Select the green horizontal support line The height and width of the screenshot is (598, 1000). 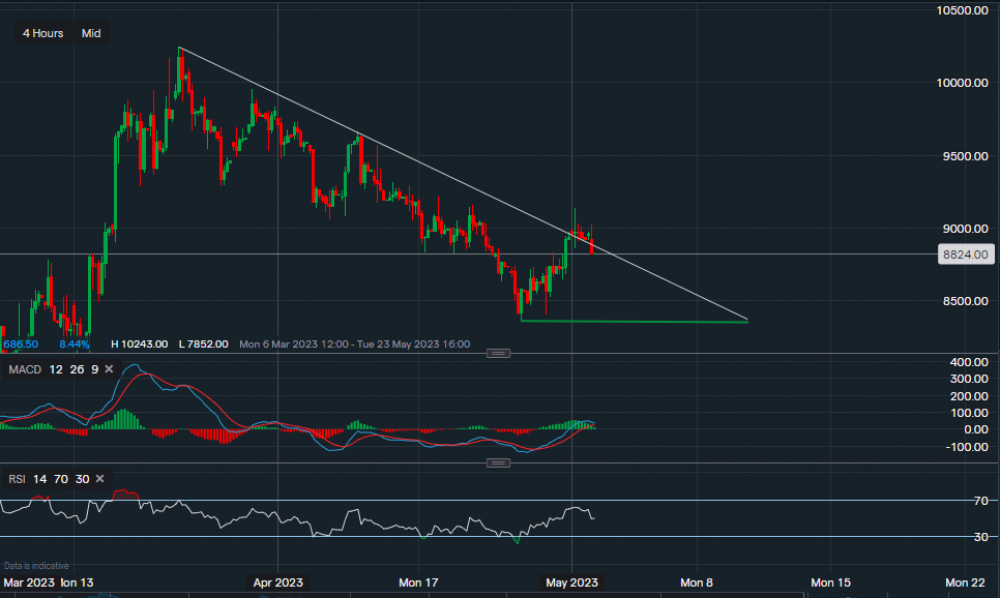640,321
